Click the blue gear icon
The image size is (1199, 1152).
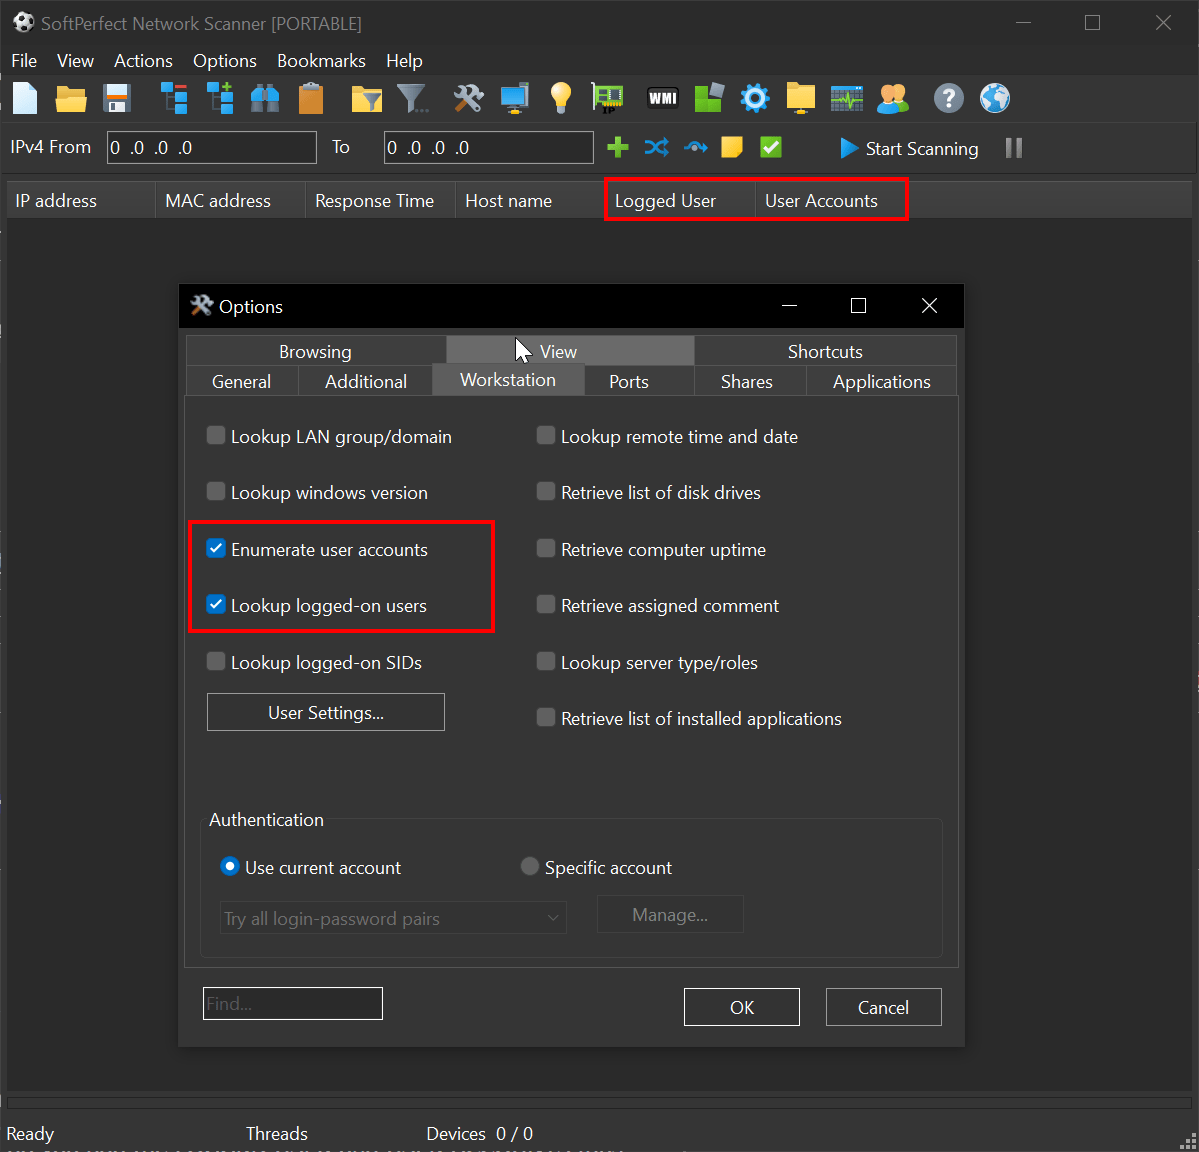(x=755, y=99)
